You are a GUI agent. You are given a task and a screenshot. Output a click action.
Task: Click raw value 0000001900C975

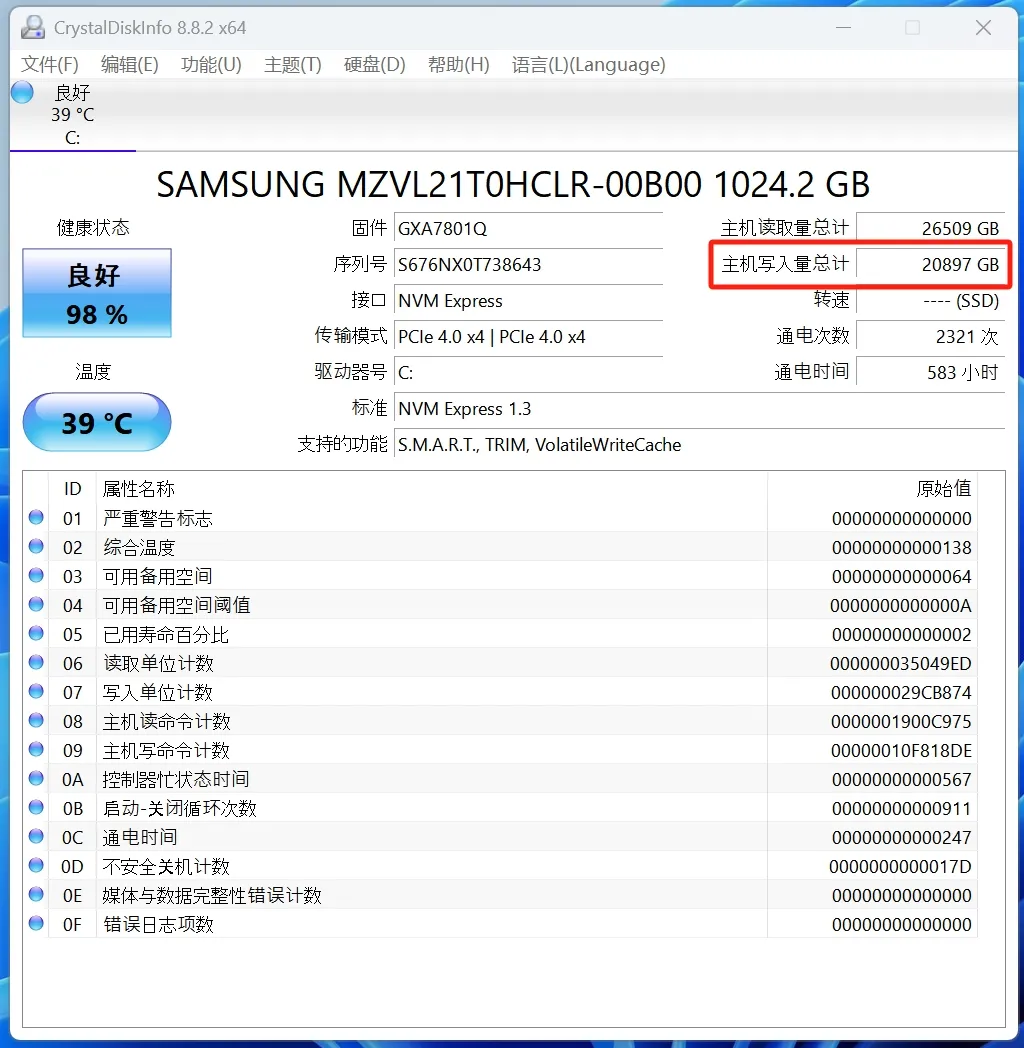[901, 722]
